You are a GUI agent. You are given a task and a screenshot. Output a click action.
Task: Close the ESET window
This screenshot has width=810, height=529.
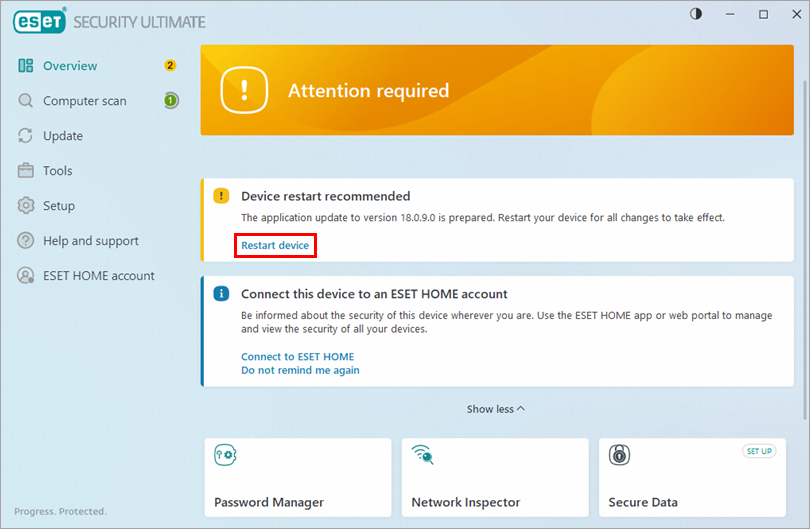click(x=797, y=14)
